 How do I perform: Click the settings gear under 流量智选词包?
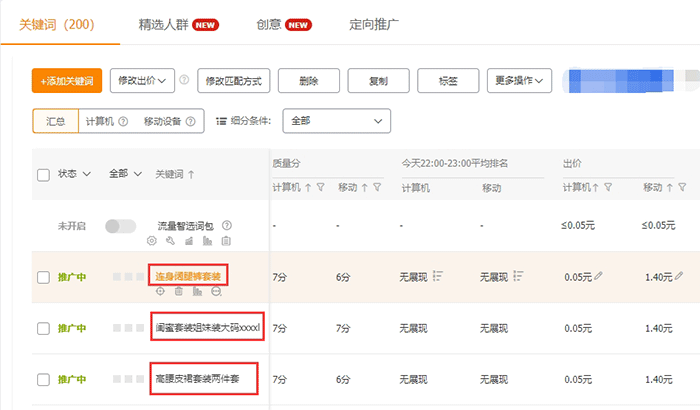tap(152, 241)
